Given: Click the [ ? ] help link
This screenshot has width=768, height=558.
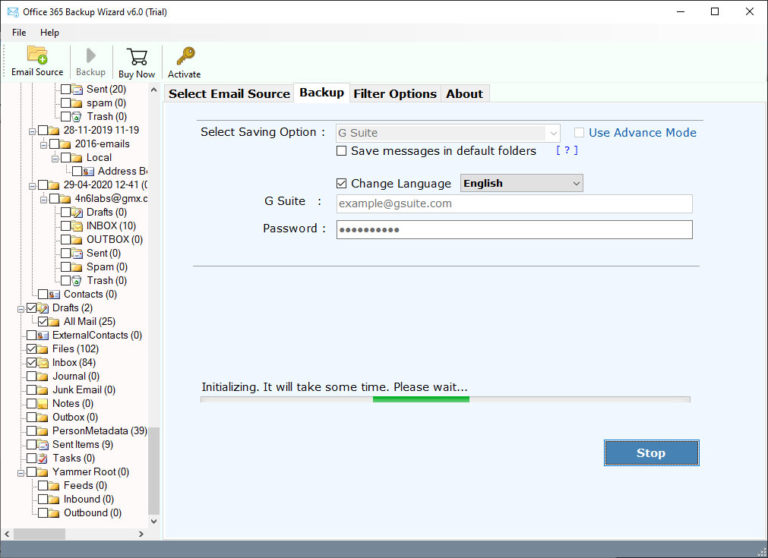Looking at the screenshot, I should click(x=567, y=150).
